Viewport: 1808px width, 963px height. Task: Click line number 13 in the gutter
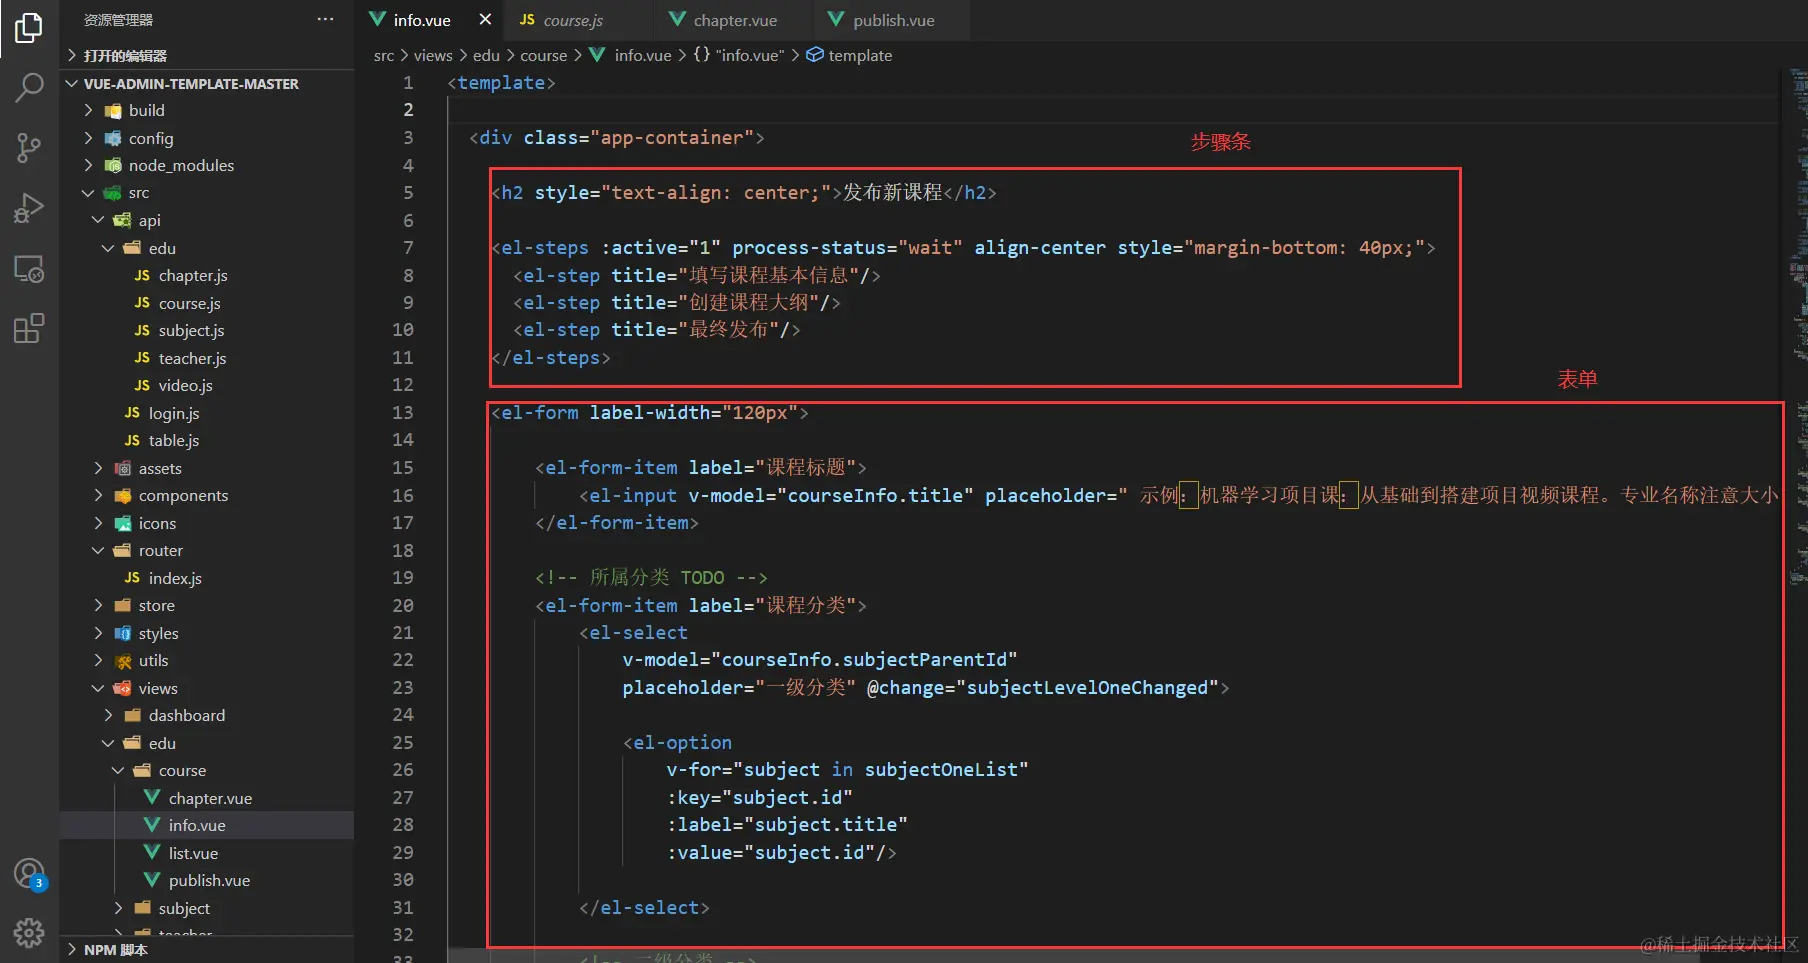tap(402, 413)
